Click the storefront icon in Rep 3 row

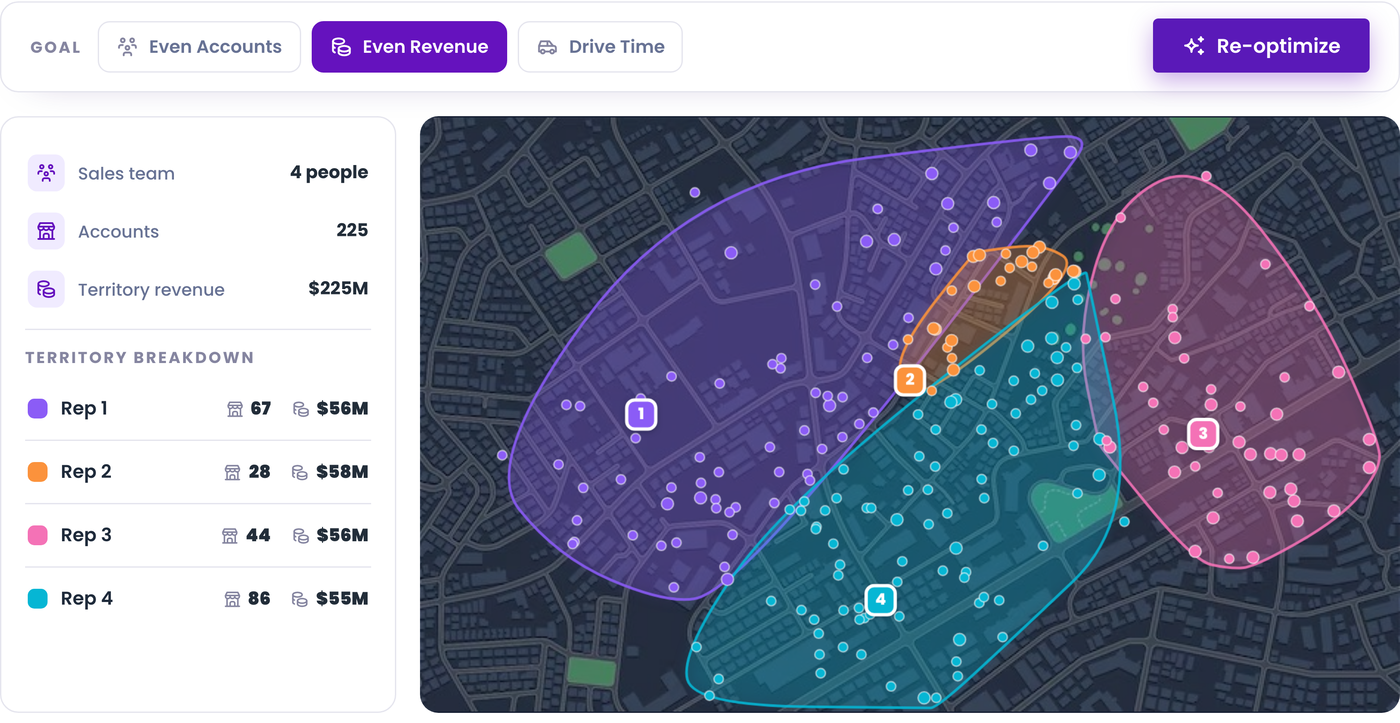[x=230, y=536]
